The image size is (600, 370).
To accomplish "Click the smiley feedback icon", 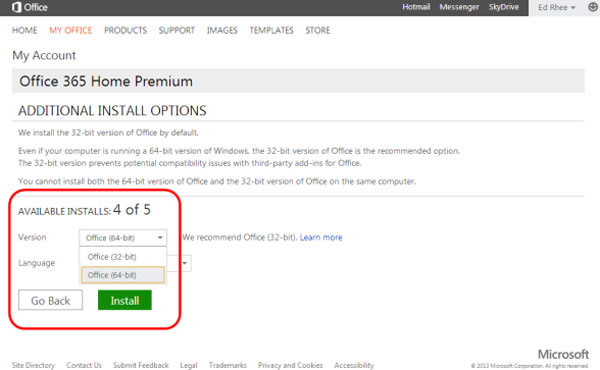I will point(593,7).
